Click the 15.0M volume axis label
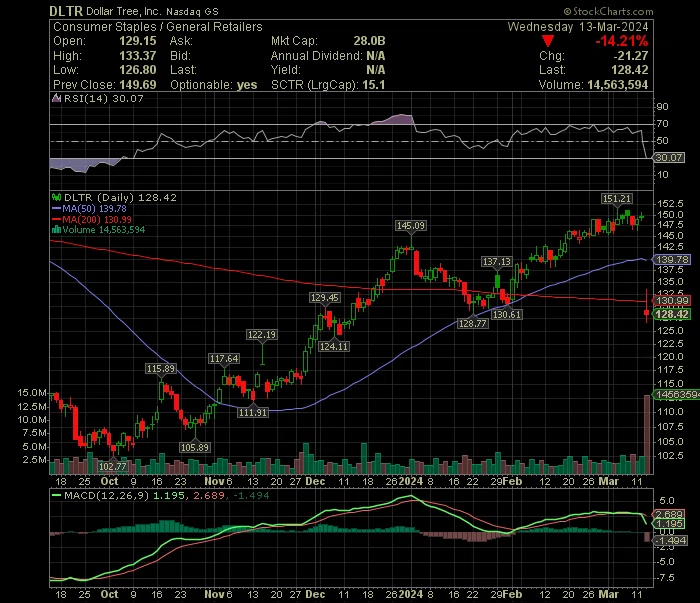The image size is (700, 603). [x=32, y=393]
